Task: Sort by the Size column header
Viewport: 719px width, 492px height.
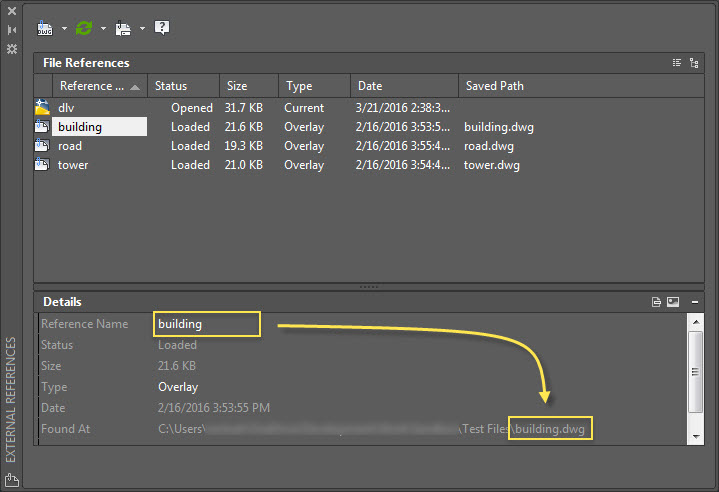Action: pyautogui.click(x=249, y=86)
